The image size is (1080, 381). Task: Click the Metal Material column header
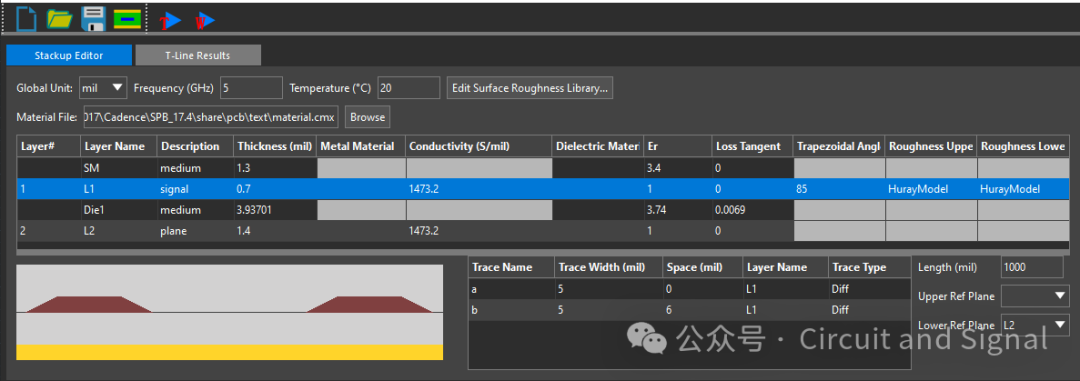[x=360, y=146]
